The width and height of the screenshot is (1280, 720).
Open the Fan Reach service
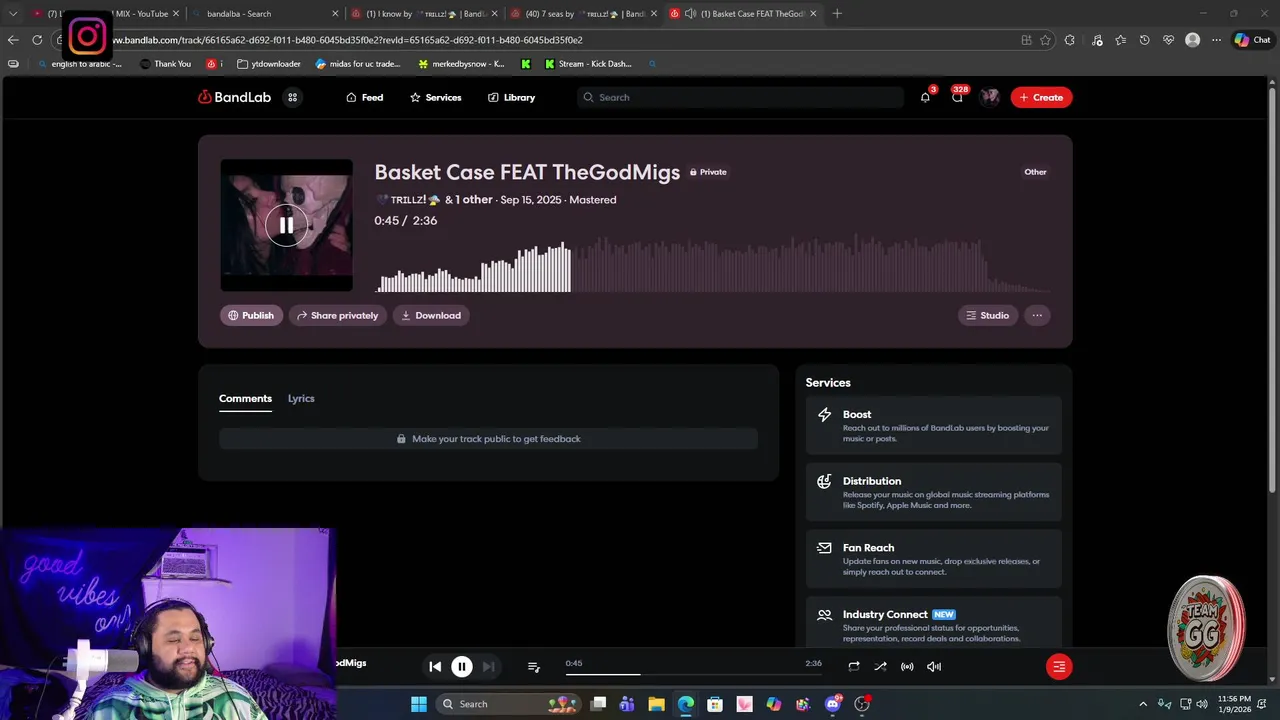pos(933,559)
